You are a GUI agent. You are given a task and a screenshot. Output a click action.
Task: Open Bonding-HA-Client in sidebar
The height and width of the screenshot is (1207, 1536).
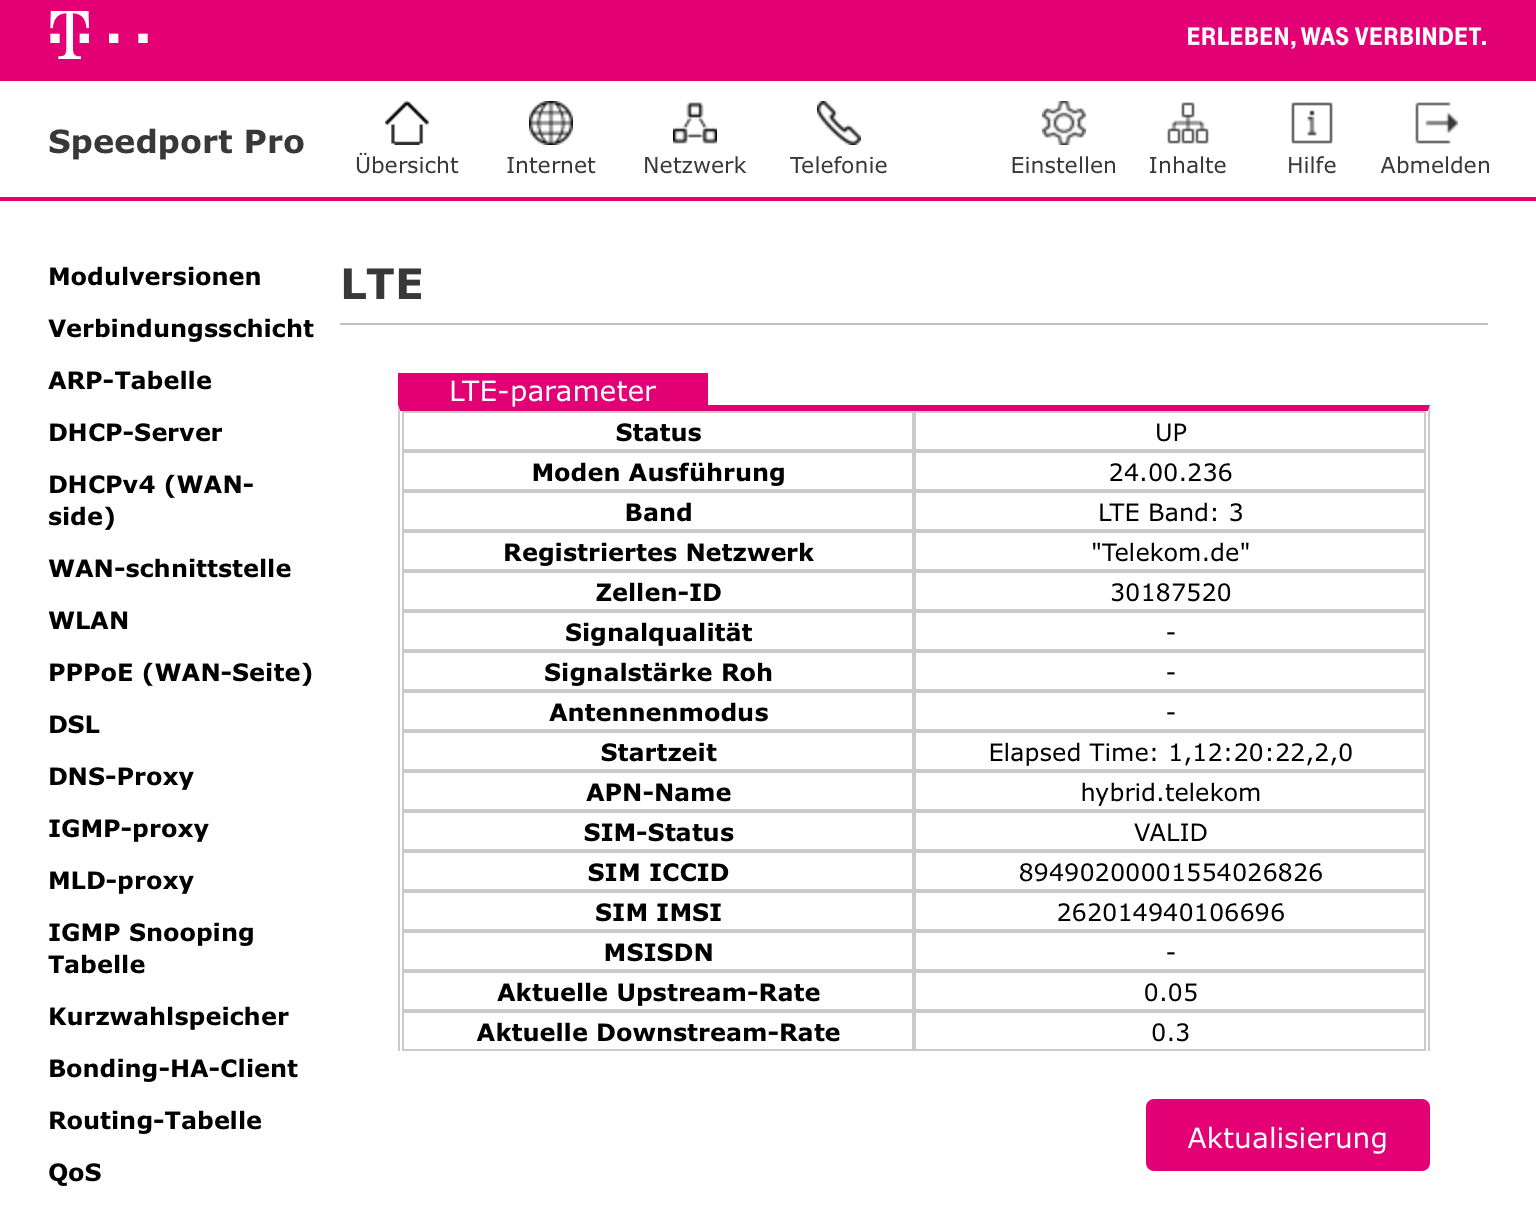pos(173,1069)
